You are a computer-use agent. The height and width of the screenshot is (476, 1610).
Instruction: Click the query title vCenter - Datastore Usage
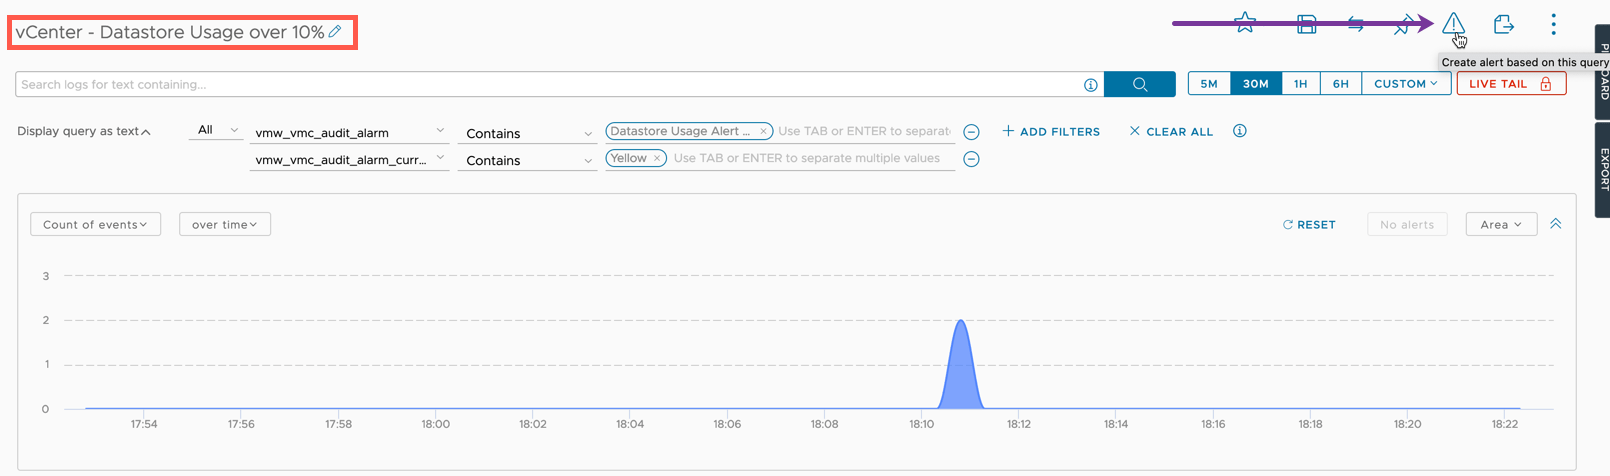[170, 32]
